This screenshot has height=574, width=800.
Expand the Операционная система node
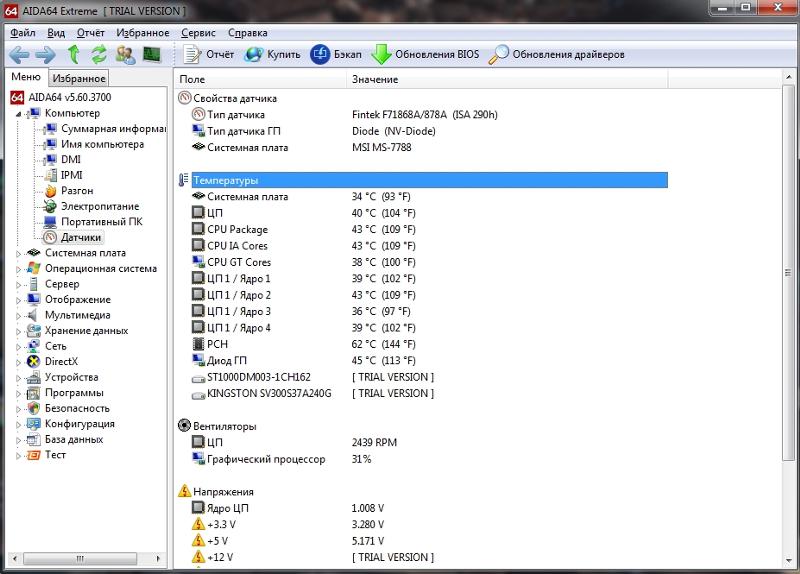(x=18, y=269)
